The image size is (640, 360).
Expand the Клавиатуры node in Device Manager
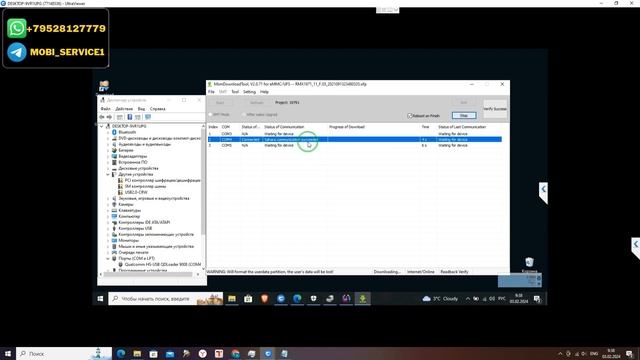[x=108, y=210]
